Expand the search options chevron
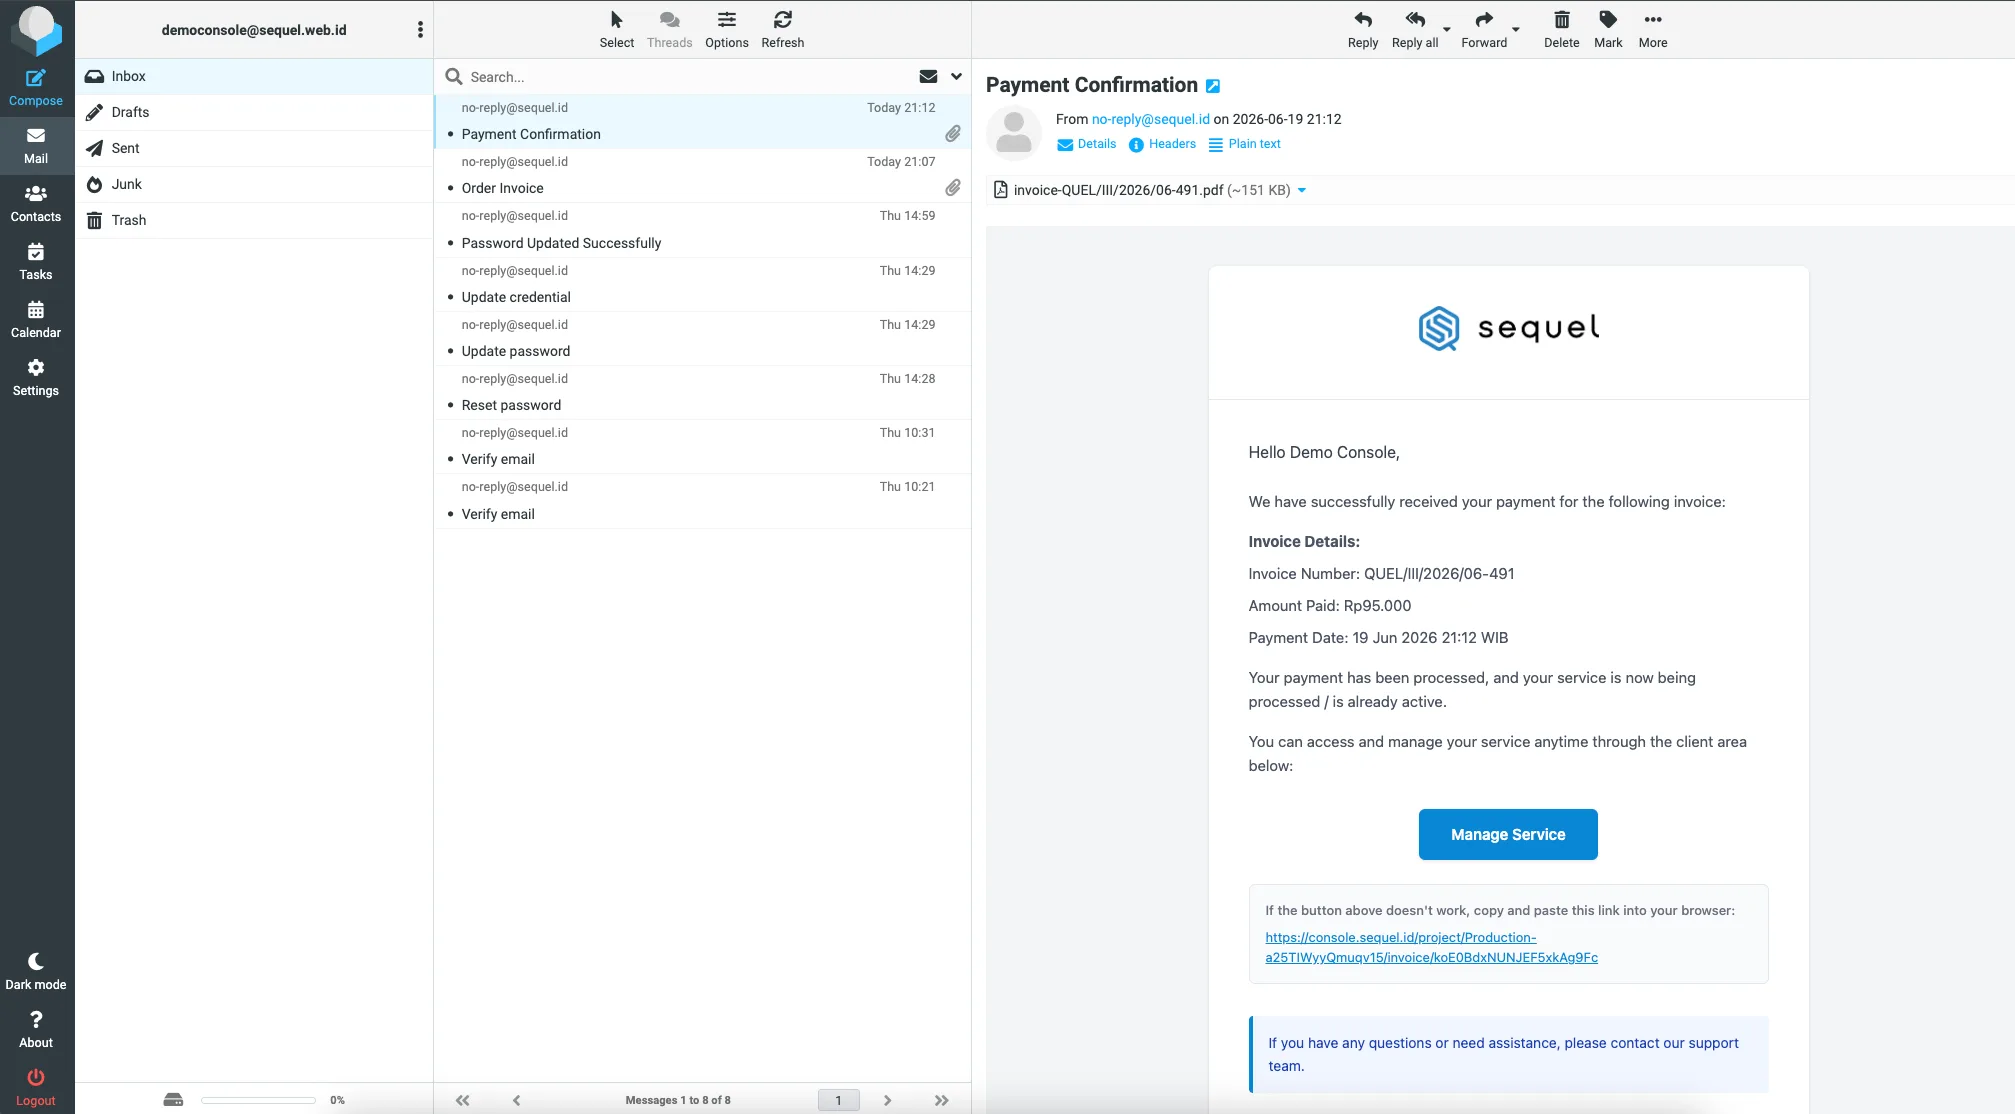The image size is (2015, 1114). [x=956, y=76]
